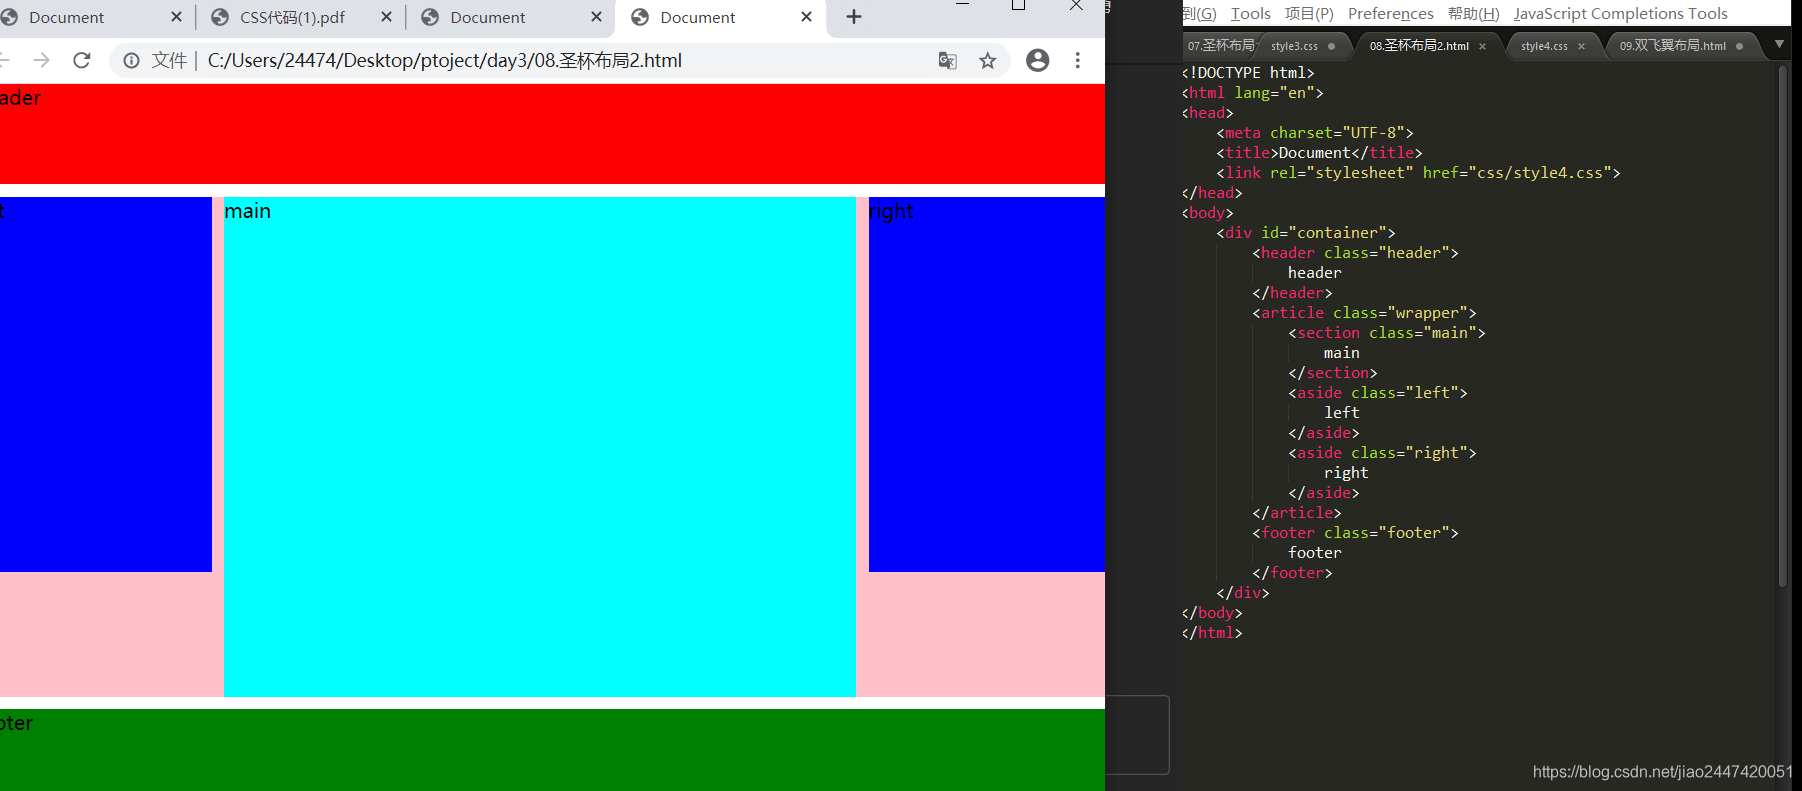This screenshot has width=1802, height=791.
Task: Click unsaved dot on 09.双飞翼布局.html tab
Action: point(1740,46)
